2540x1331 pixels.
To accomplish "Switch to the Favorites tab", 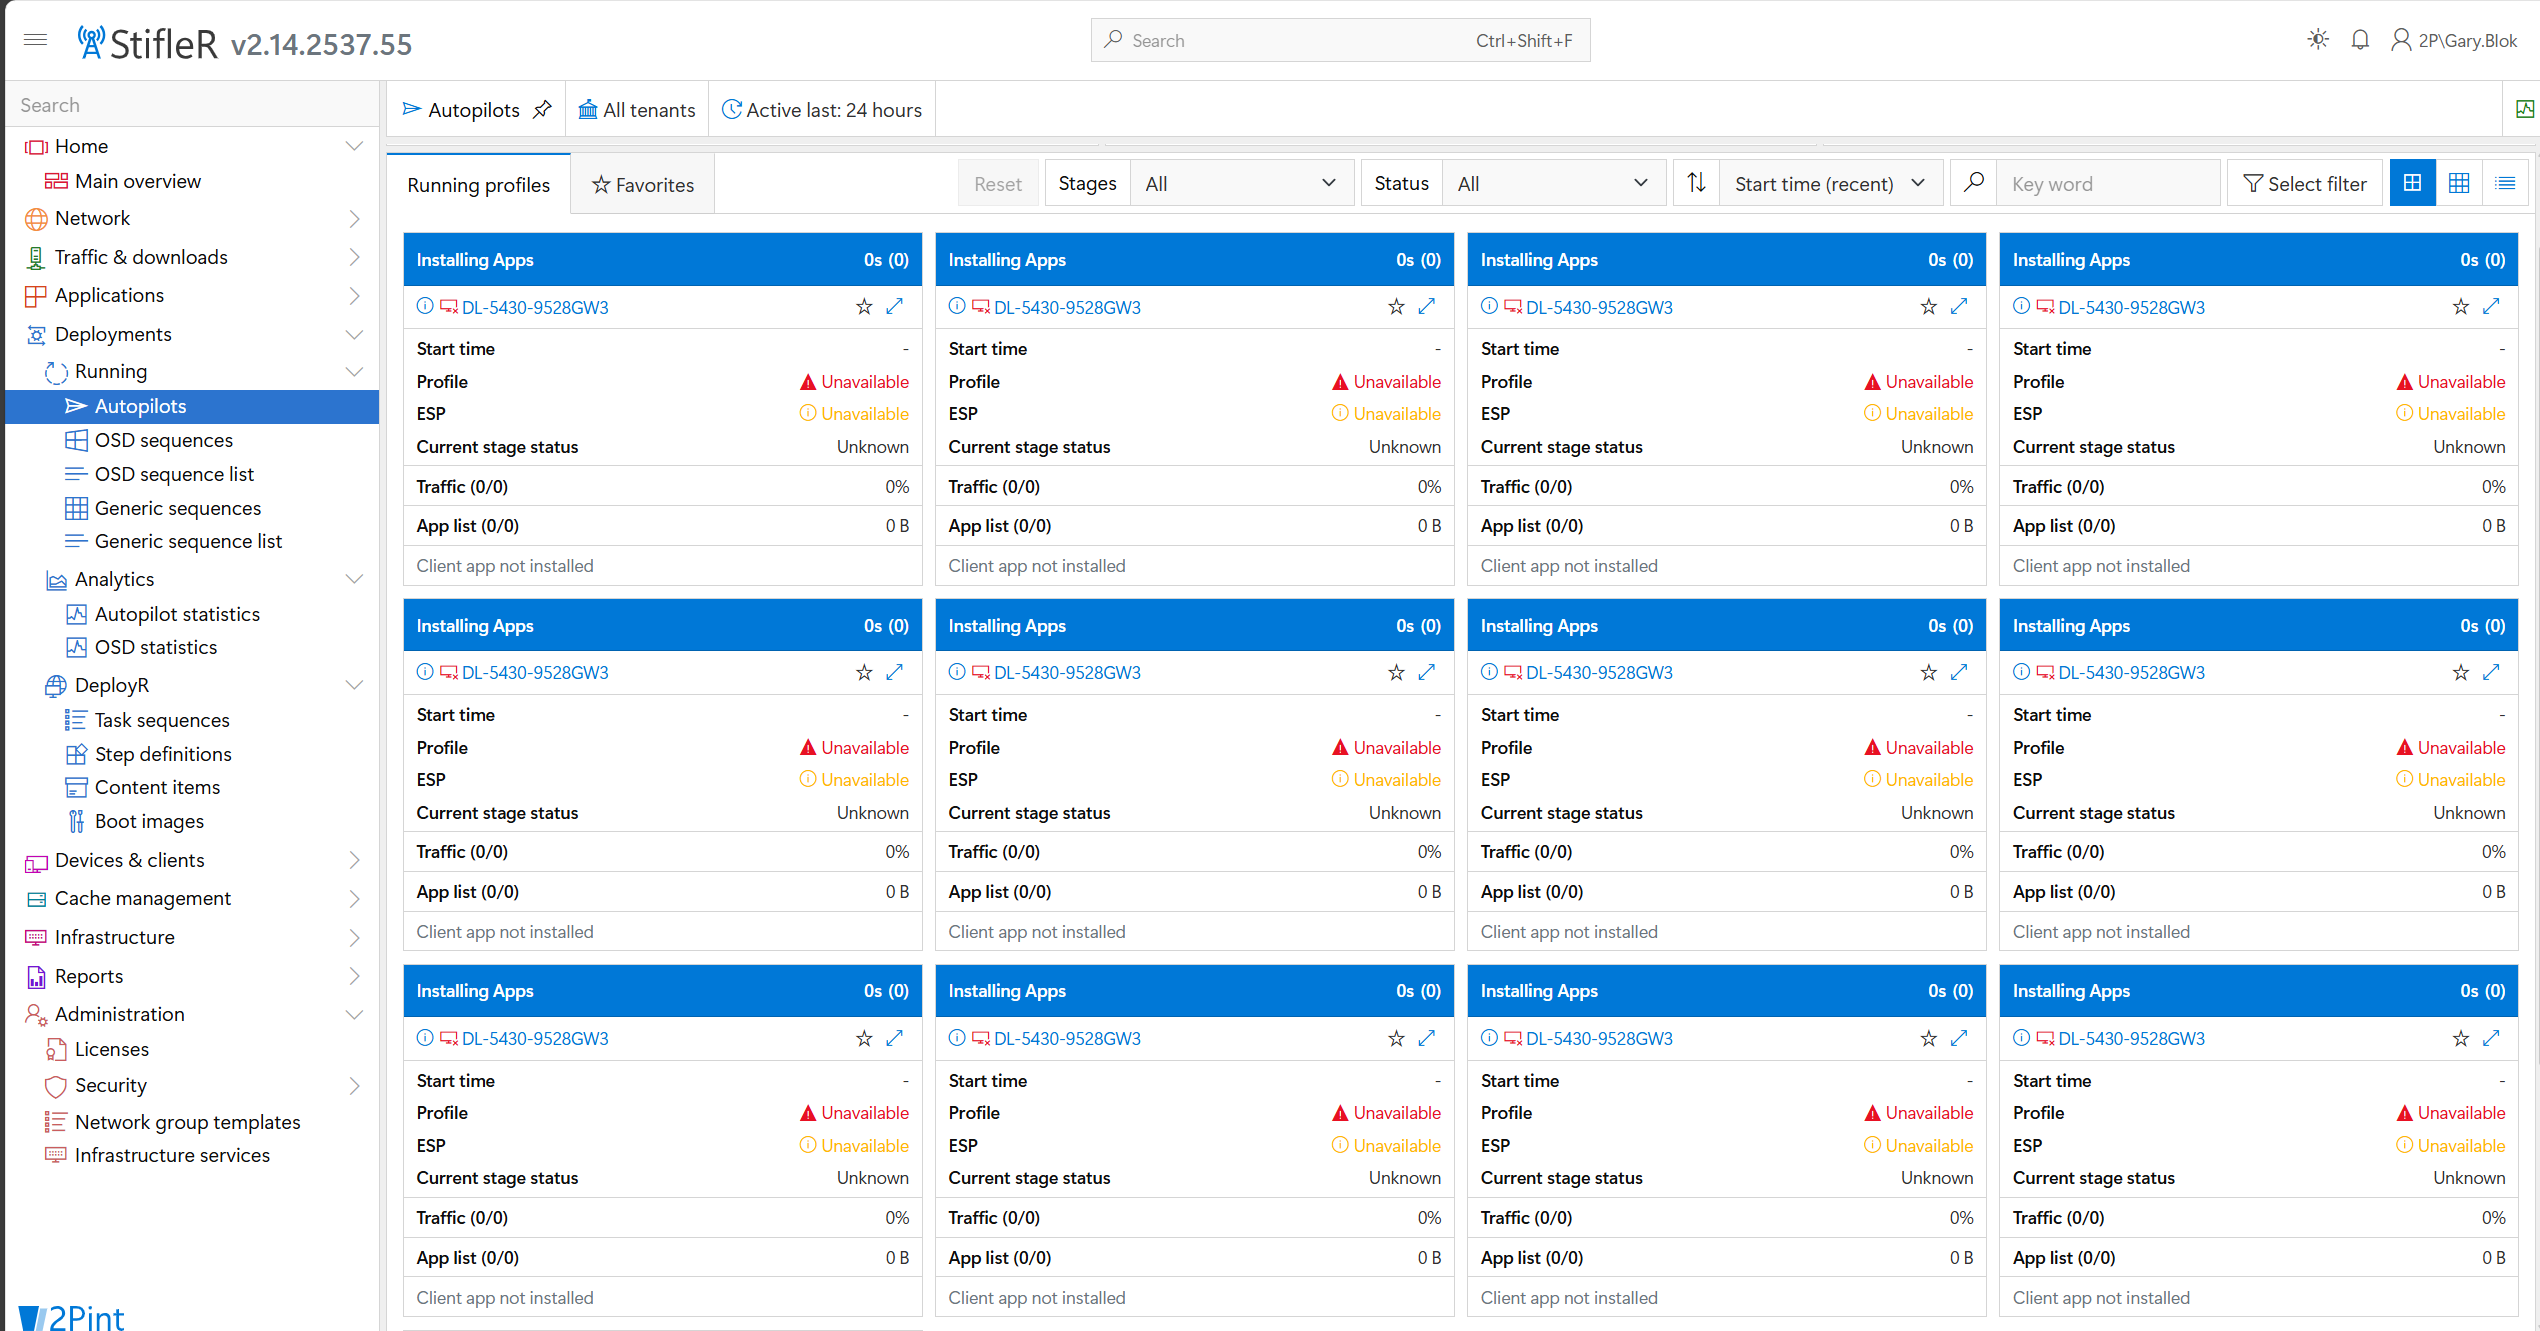I will pos(642,185).
